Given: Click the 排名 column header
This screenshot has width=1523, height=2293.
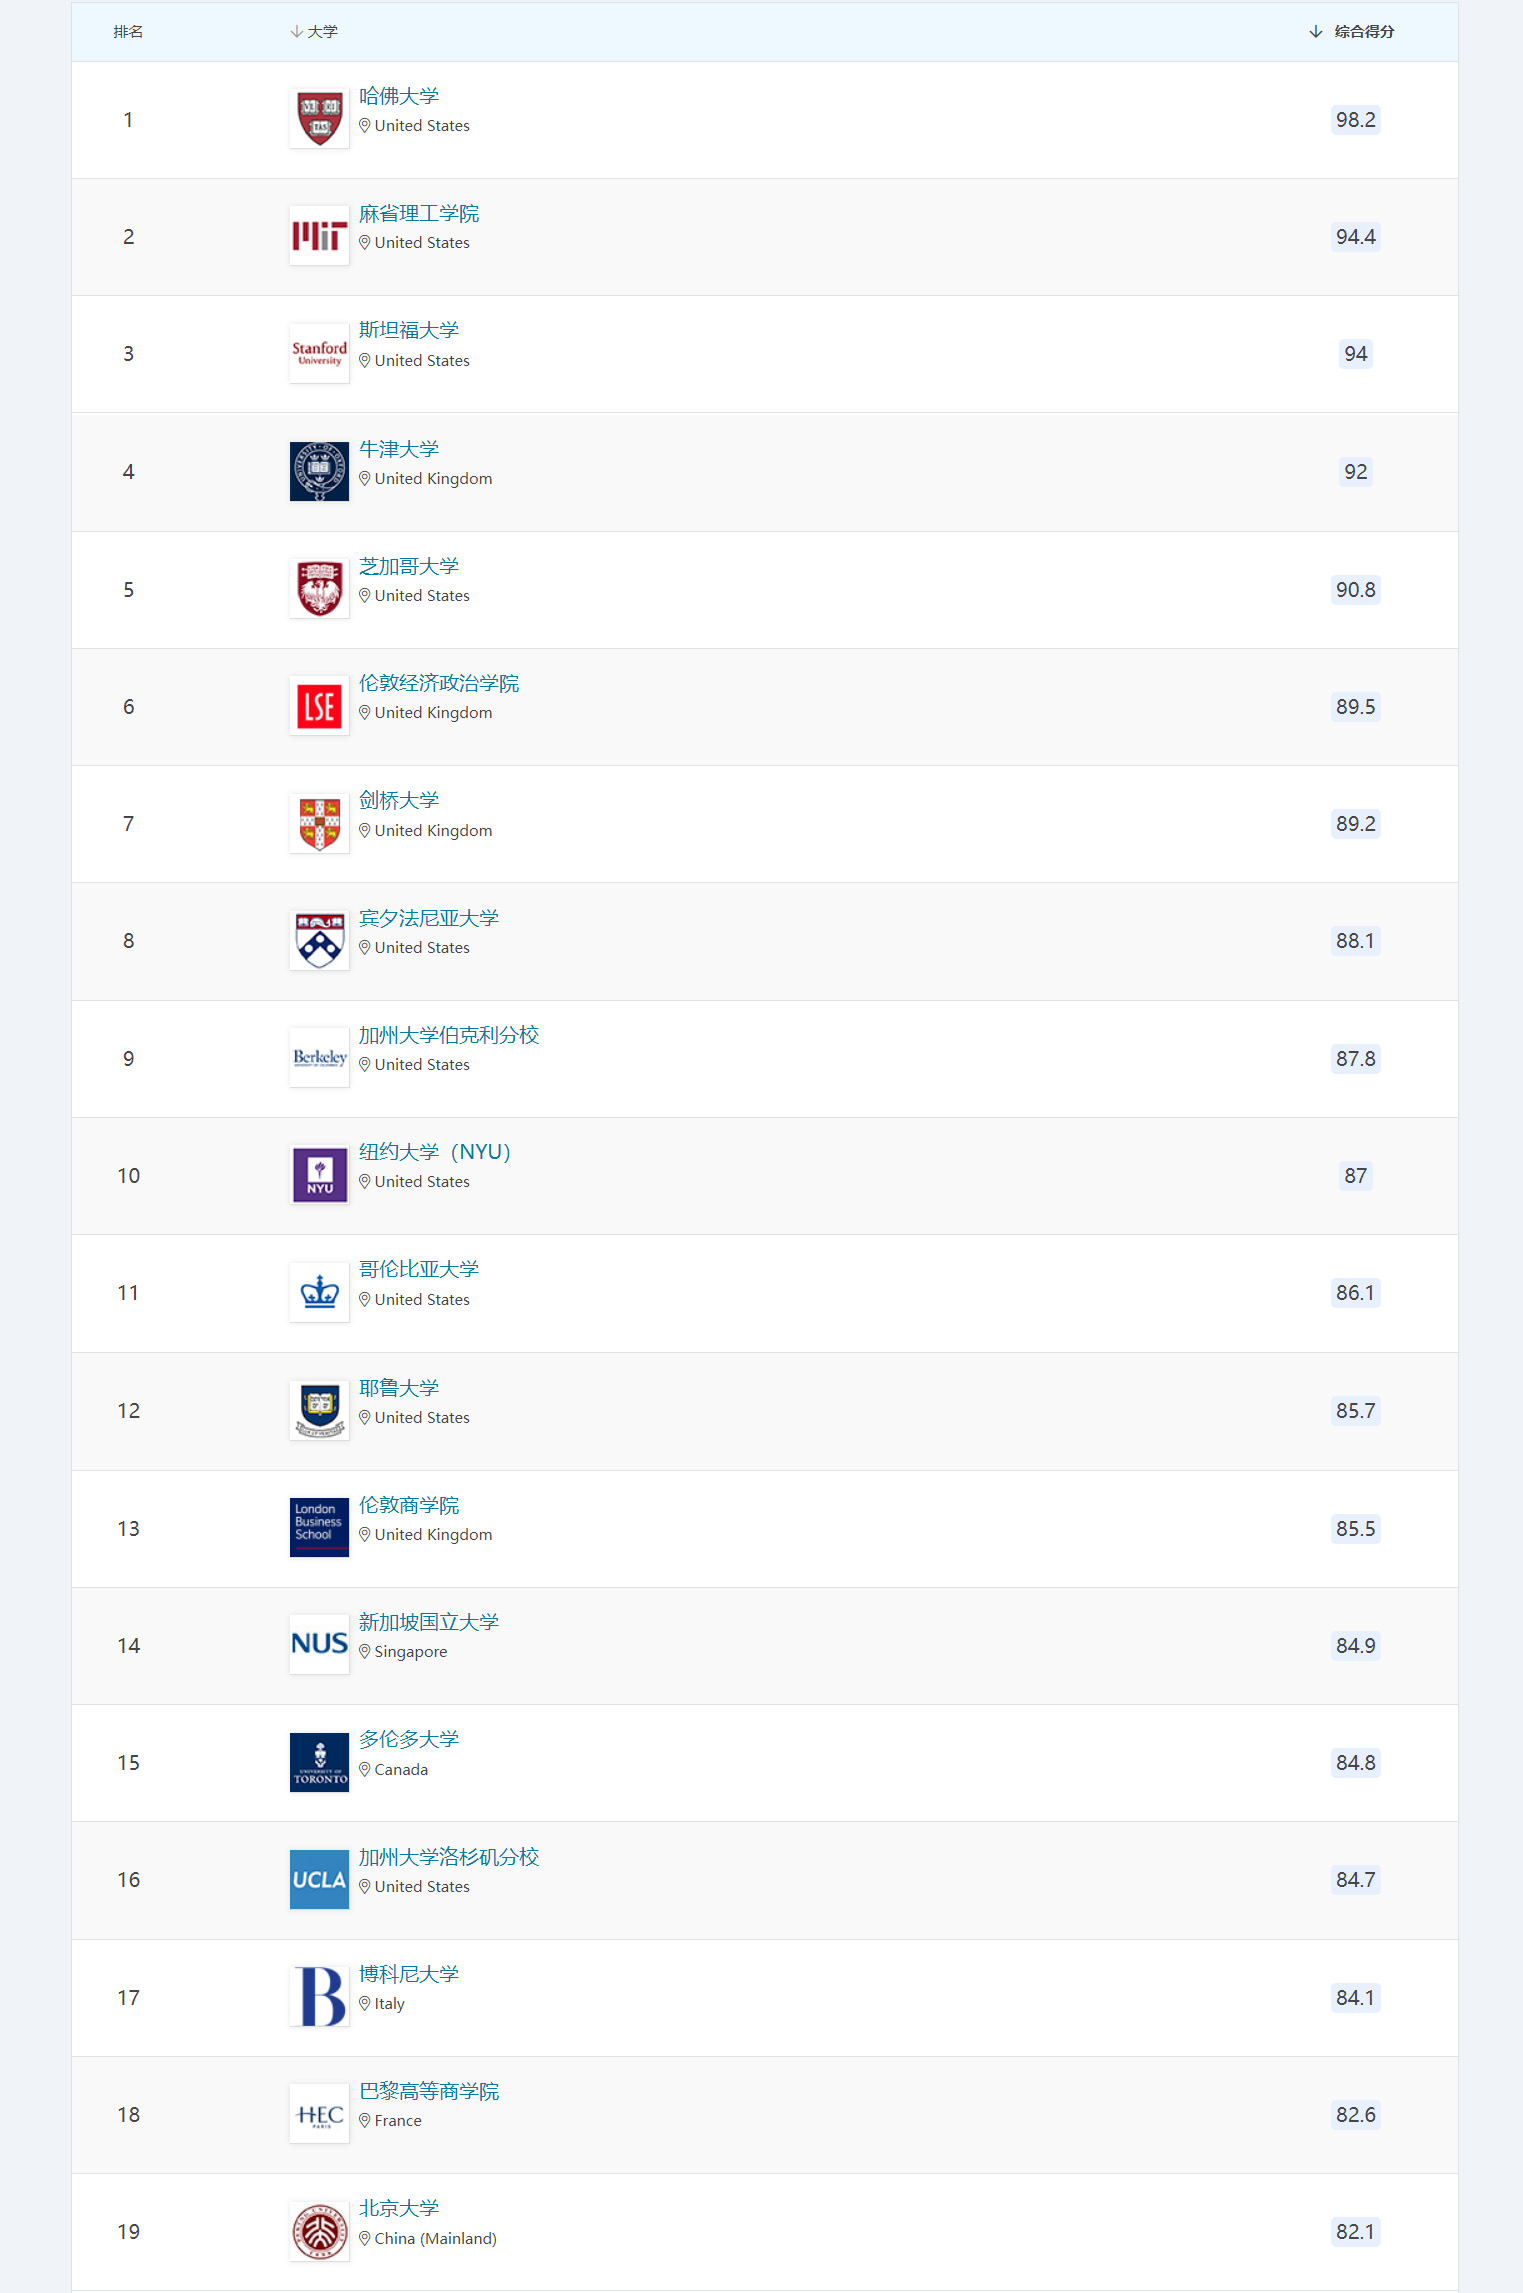Looking at the screenshot, I should (x=128, y=32).
